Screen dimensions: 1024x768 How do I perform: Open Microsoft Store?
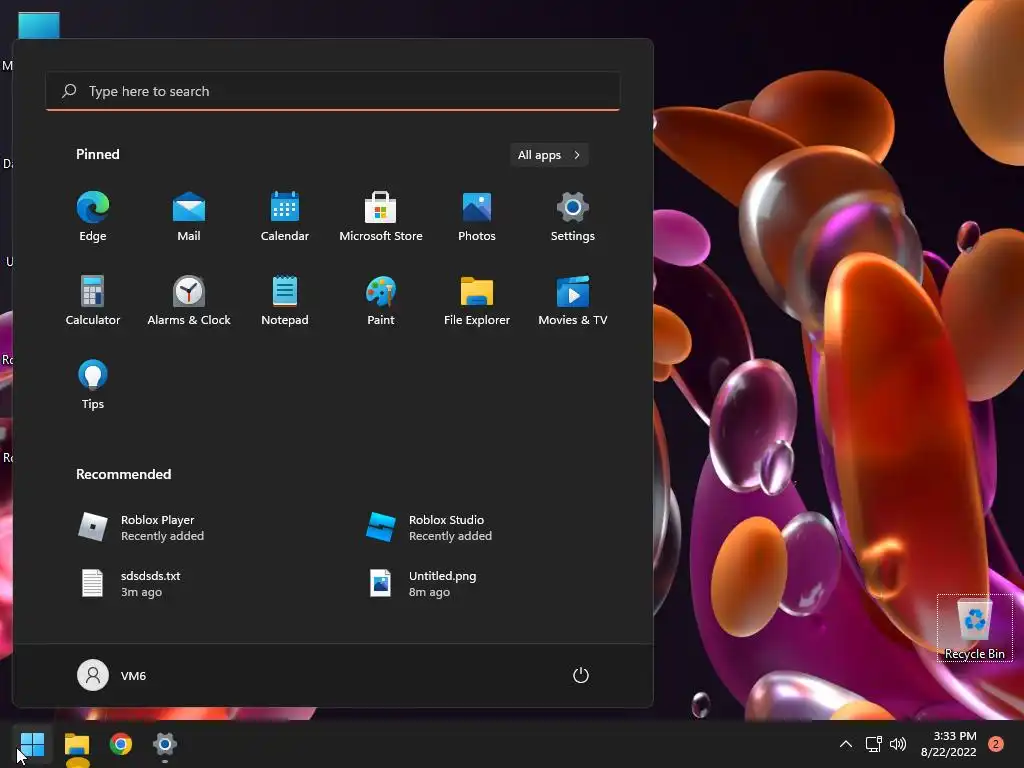coord(381,217)
